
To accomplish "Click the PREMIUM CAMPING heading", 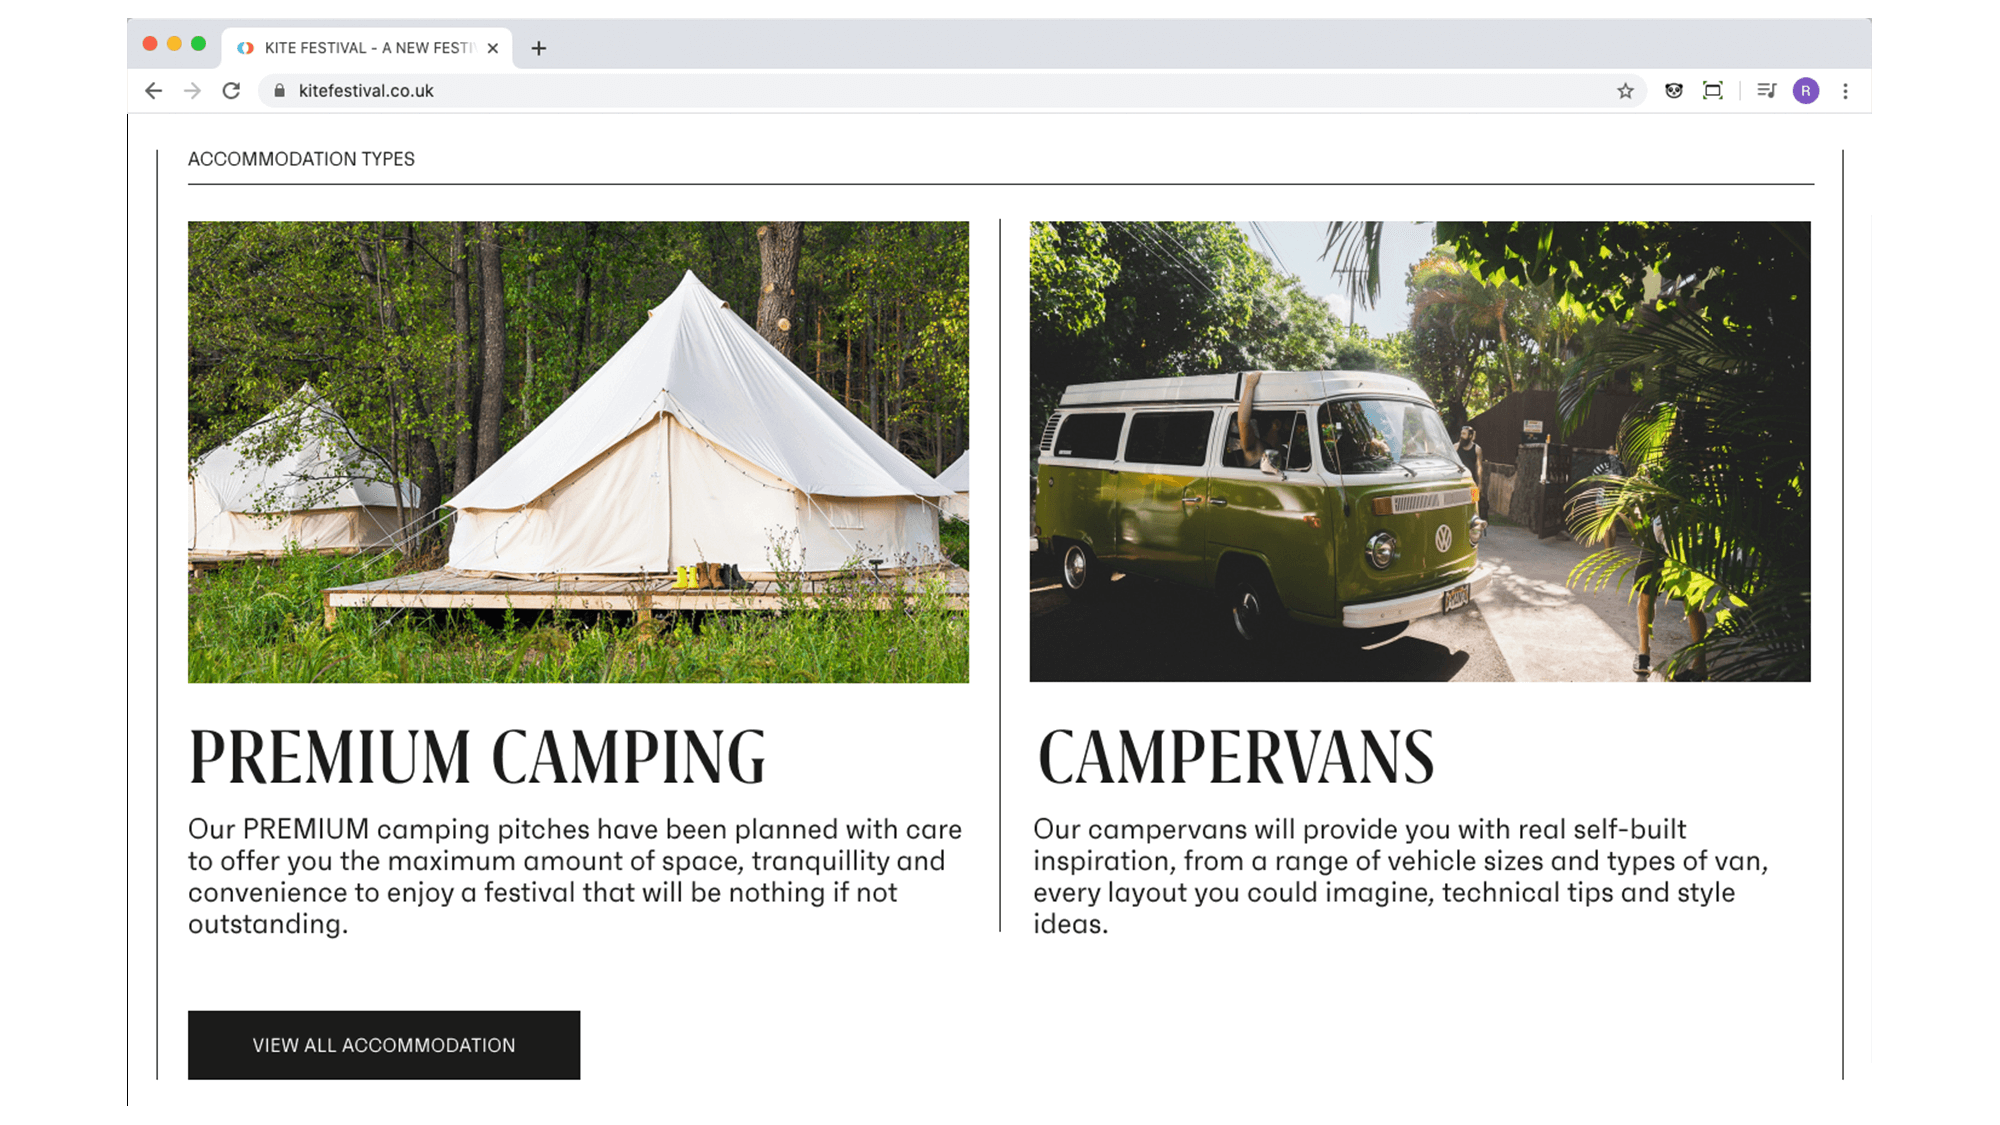I will [x=477, y=757].
